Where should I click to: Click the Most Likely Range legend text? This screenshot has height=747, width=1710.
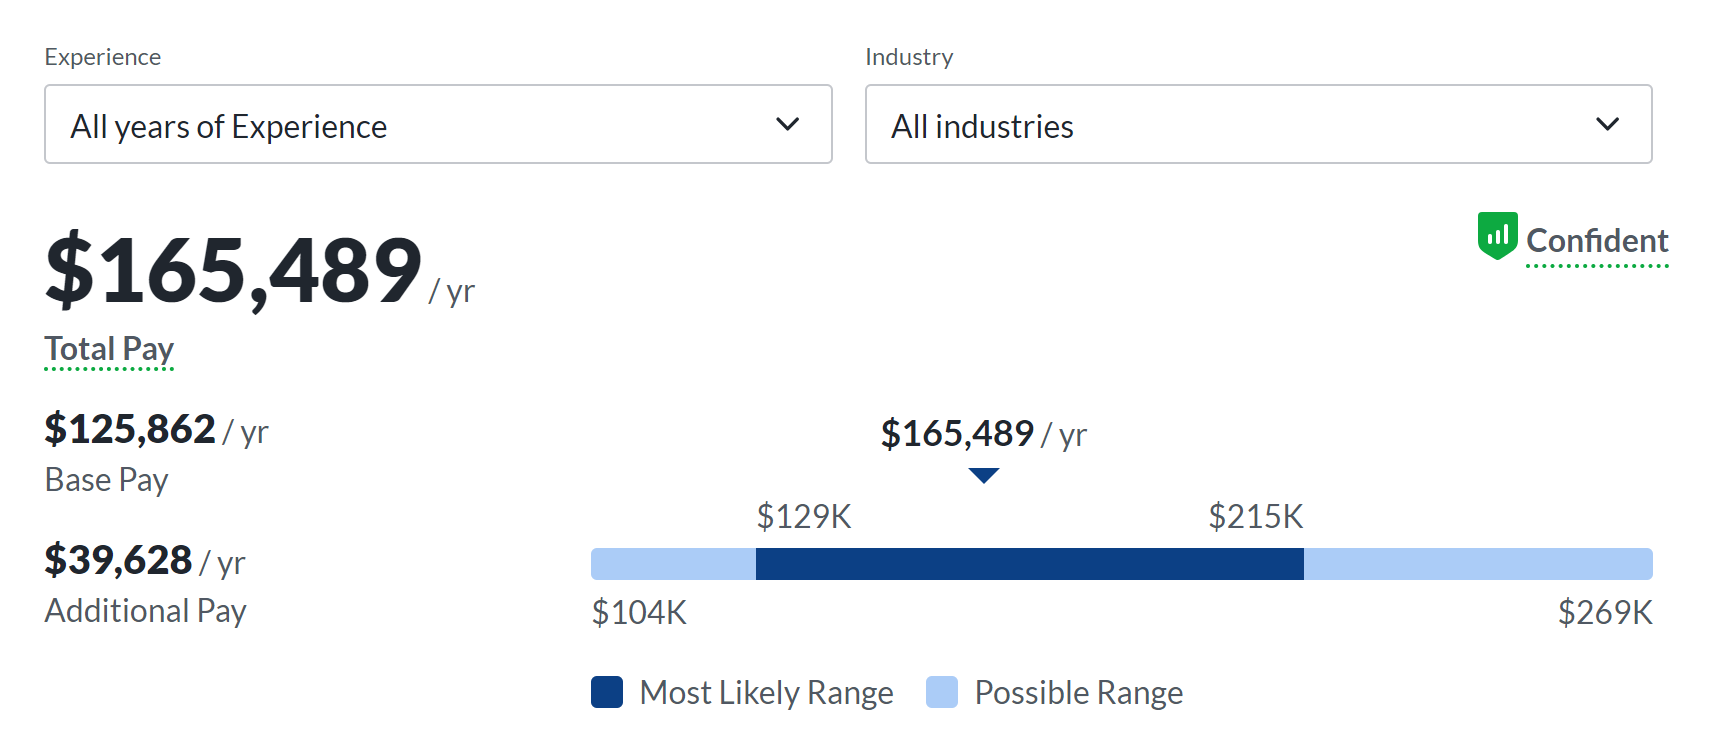tap(766, 692)
